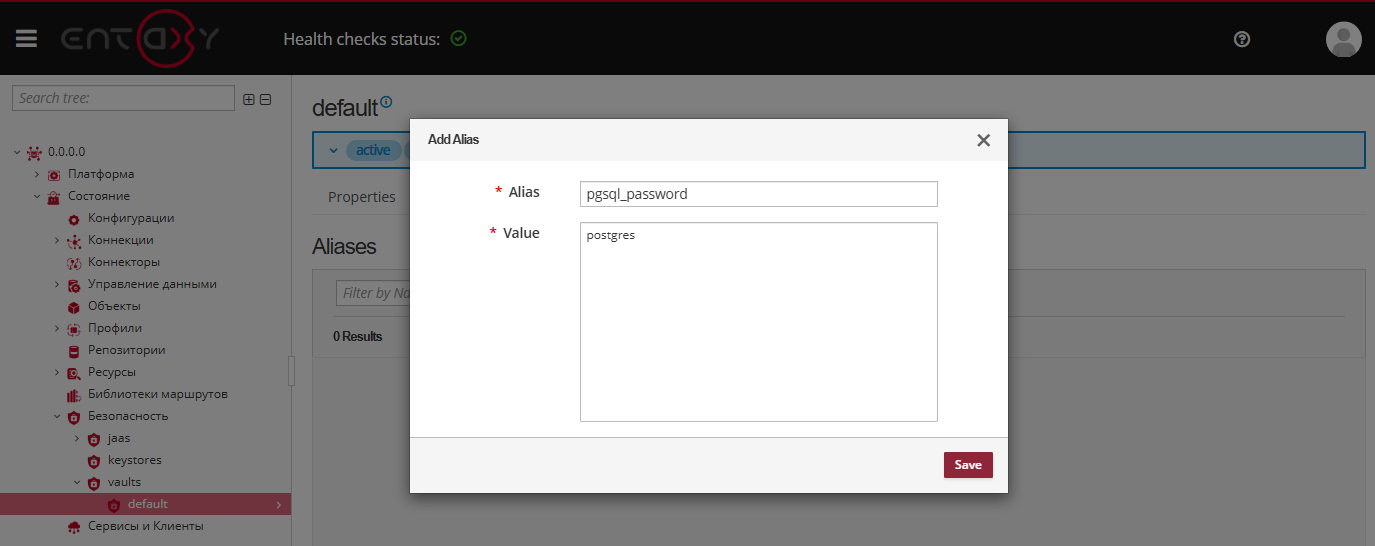Screen dimensions: 1375x546
Task: Select the Сервисы и Клиенты item
Action: (x=146, y=526)
